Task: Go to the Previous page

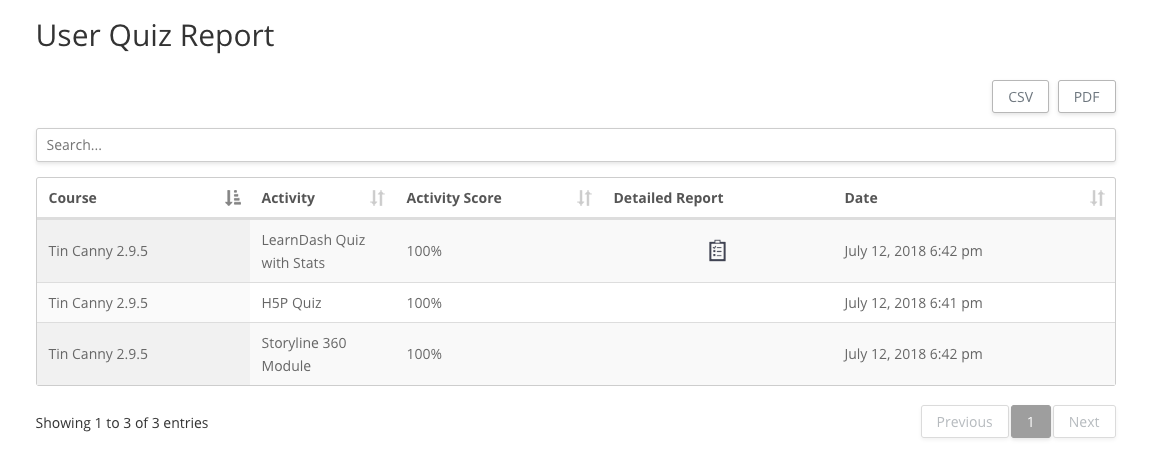Action: point(964,422)
